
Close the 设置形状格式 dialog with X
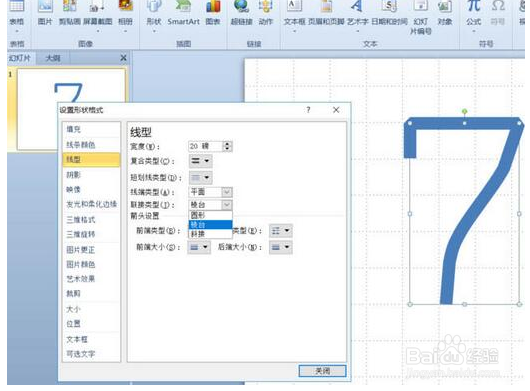pos(336,110)
